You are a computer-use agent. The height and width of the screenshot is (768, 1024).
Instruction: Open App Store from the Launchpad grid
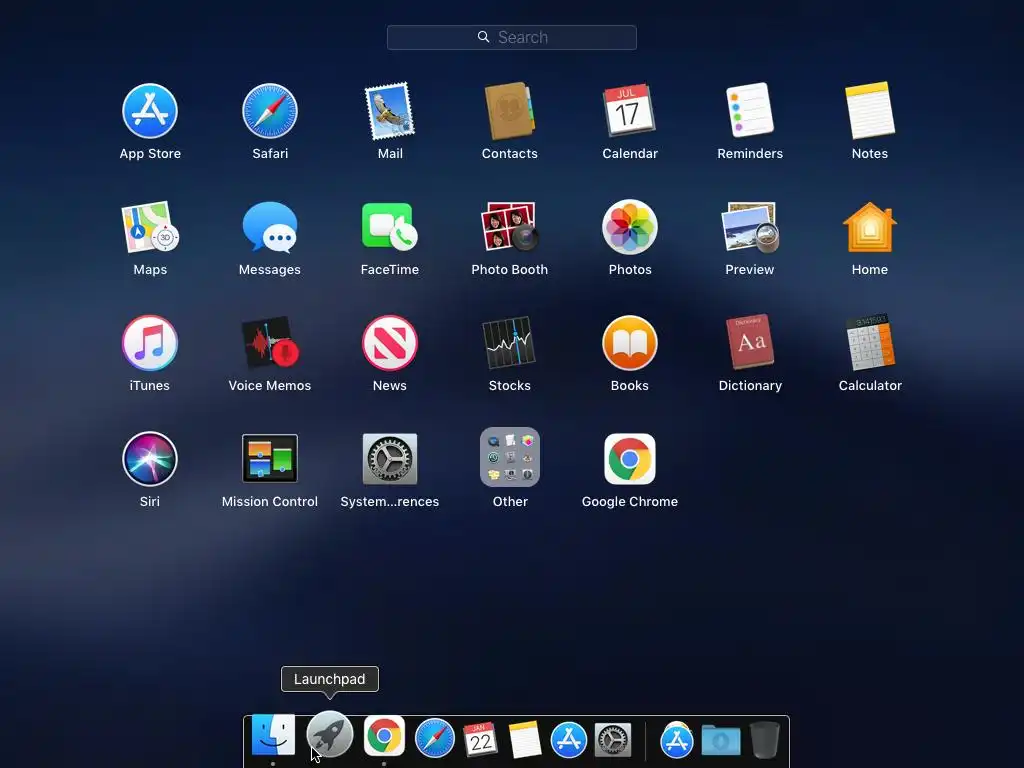(x=150, y=111)
